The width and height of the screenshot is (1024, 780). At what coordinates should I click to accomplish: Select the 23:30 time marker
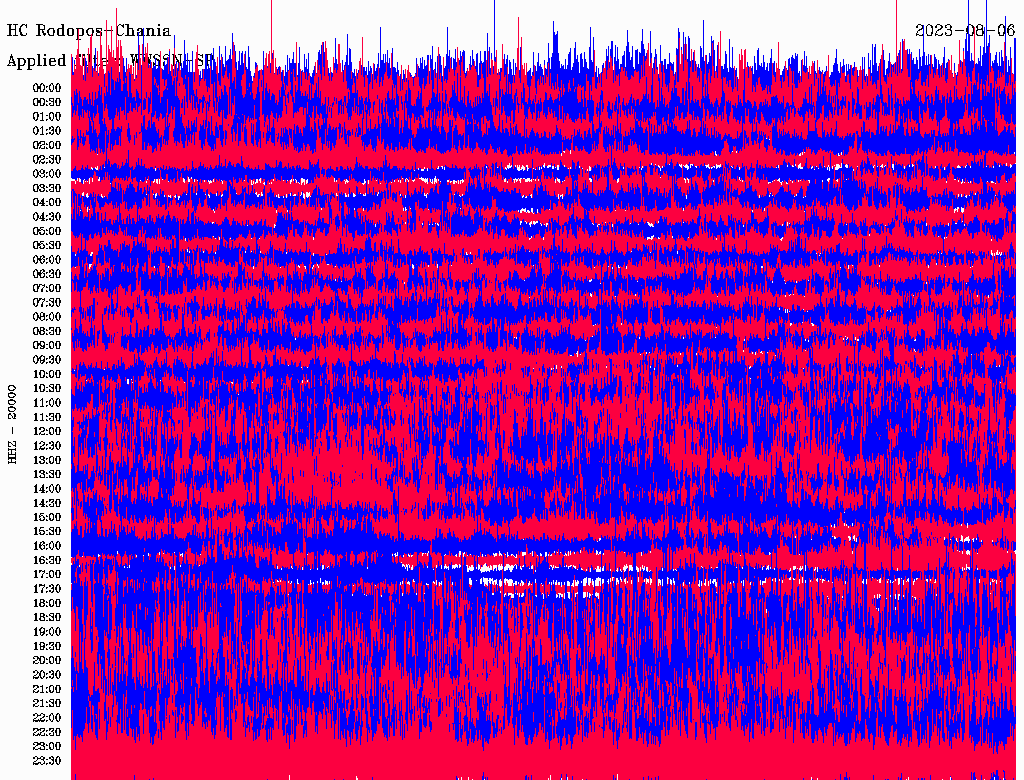pyautogui.click(x=47, y=761)
